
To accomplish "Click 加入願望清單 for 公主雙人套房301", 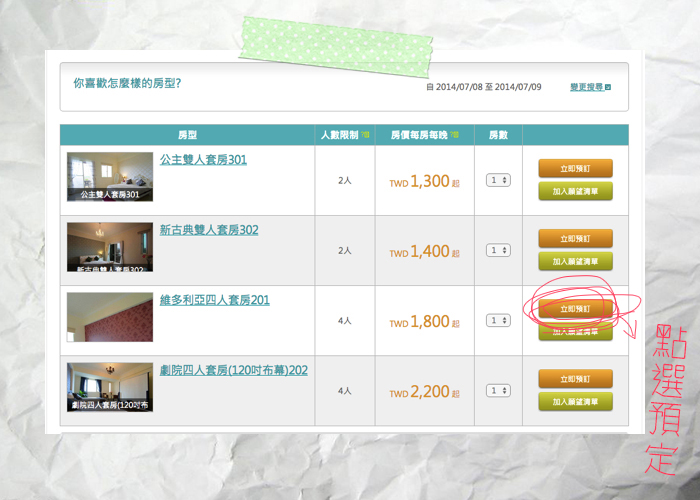I will (575, 191).
